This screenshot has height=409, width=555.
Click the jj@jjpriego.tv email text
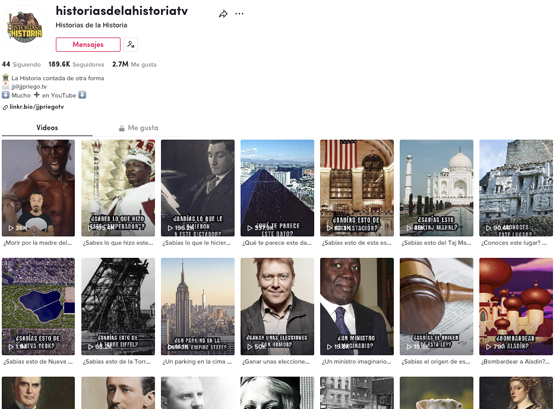click(x=29, y=87)
